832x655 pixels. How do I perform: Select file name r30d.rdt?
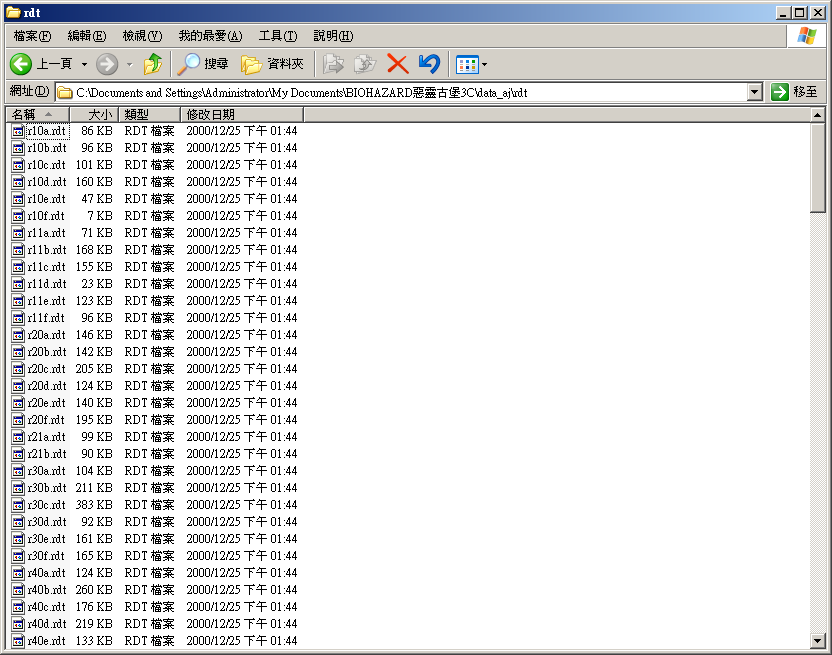(x=47, y=522)
